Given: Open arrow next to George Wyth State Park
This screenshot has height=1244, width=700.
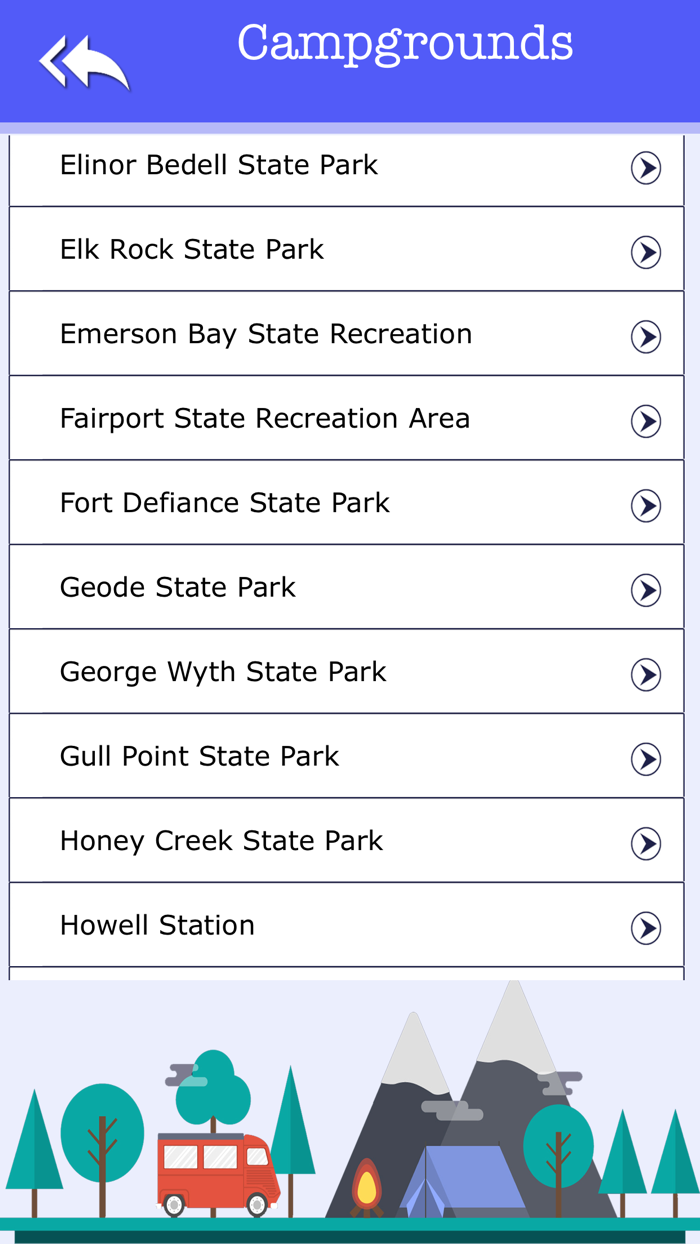Looking at the screenshot, I should [648, 674].
